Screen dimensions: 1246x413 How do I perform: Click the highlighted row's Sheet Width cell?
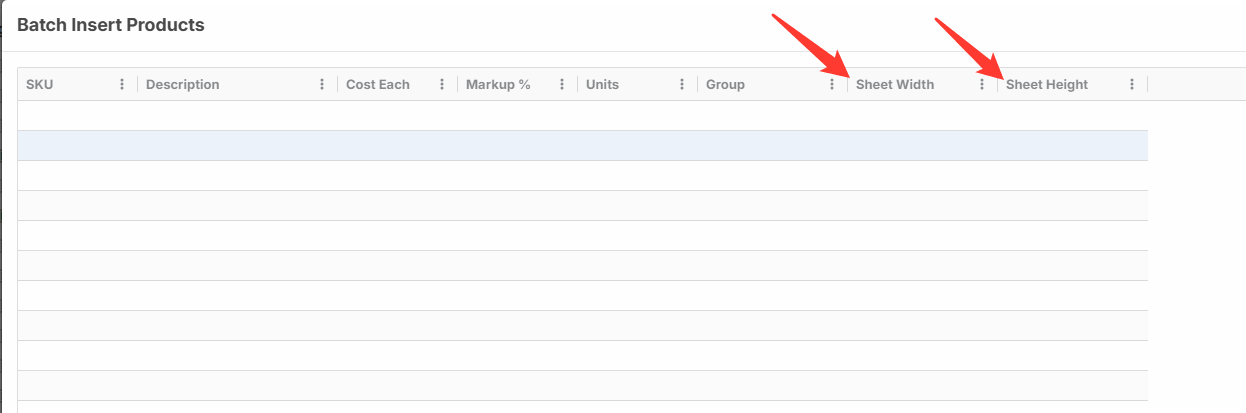(922, 146)
